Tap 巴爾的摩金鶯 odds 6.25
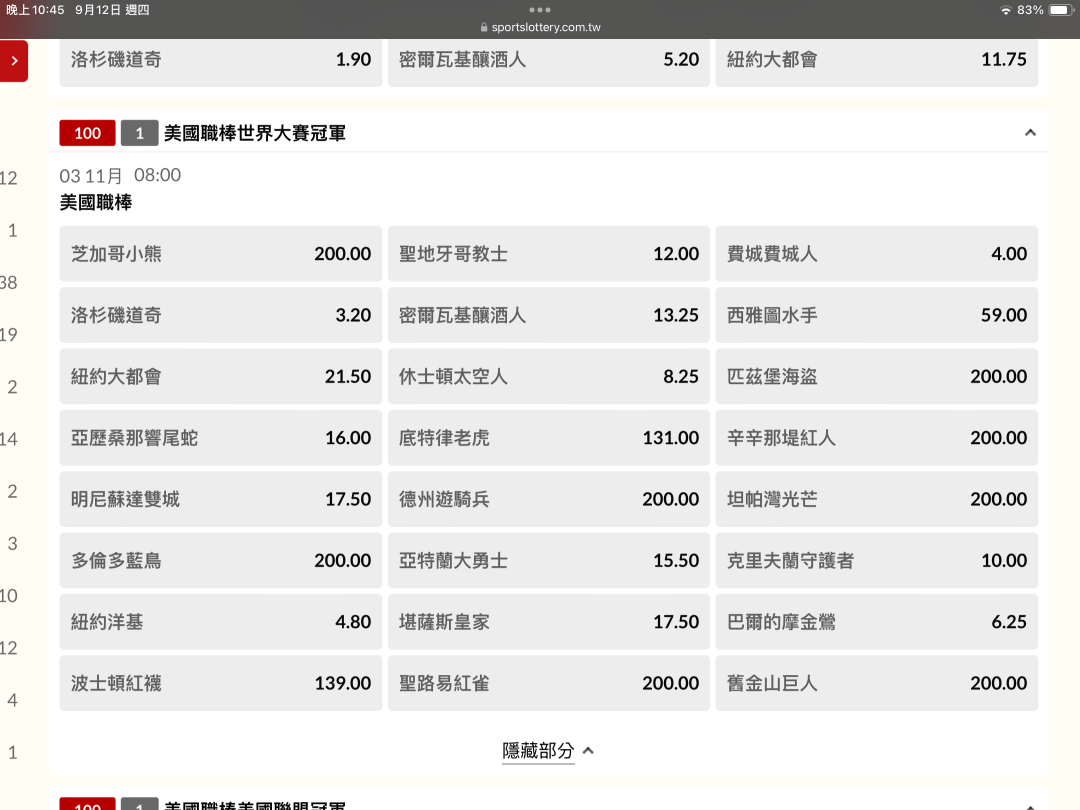Screen dimensions: 1080x810 876,621
